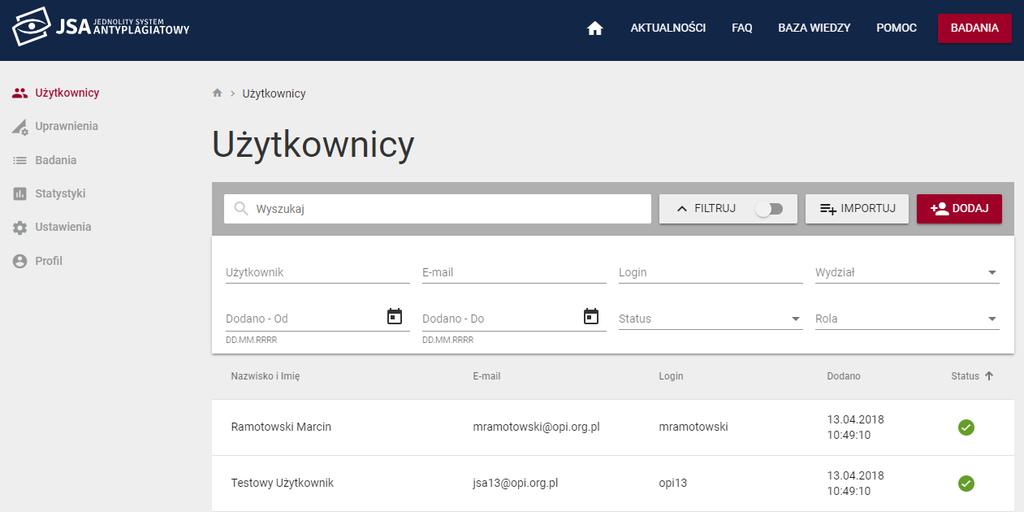Click email jsa13@opi.org.pl
Viewport: 1024px width, 512px height.
click(x=515, y=483)
